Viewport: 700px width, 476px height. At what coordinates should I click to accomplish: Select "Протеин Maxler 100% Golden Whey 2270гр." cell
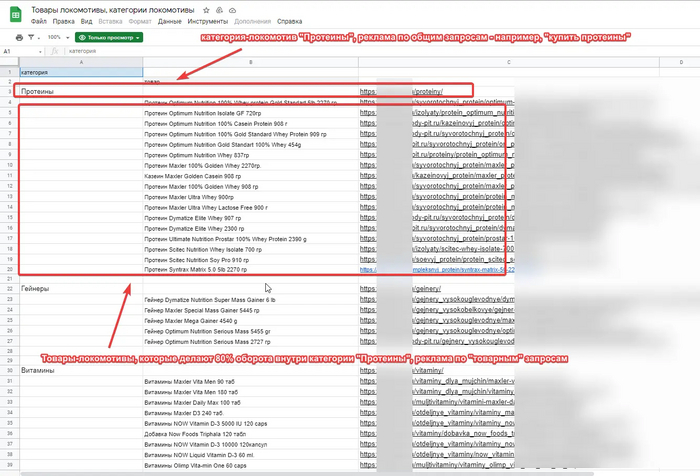[x=250, y=166]
